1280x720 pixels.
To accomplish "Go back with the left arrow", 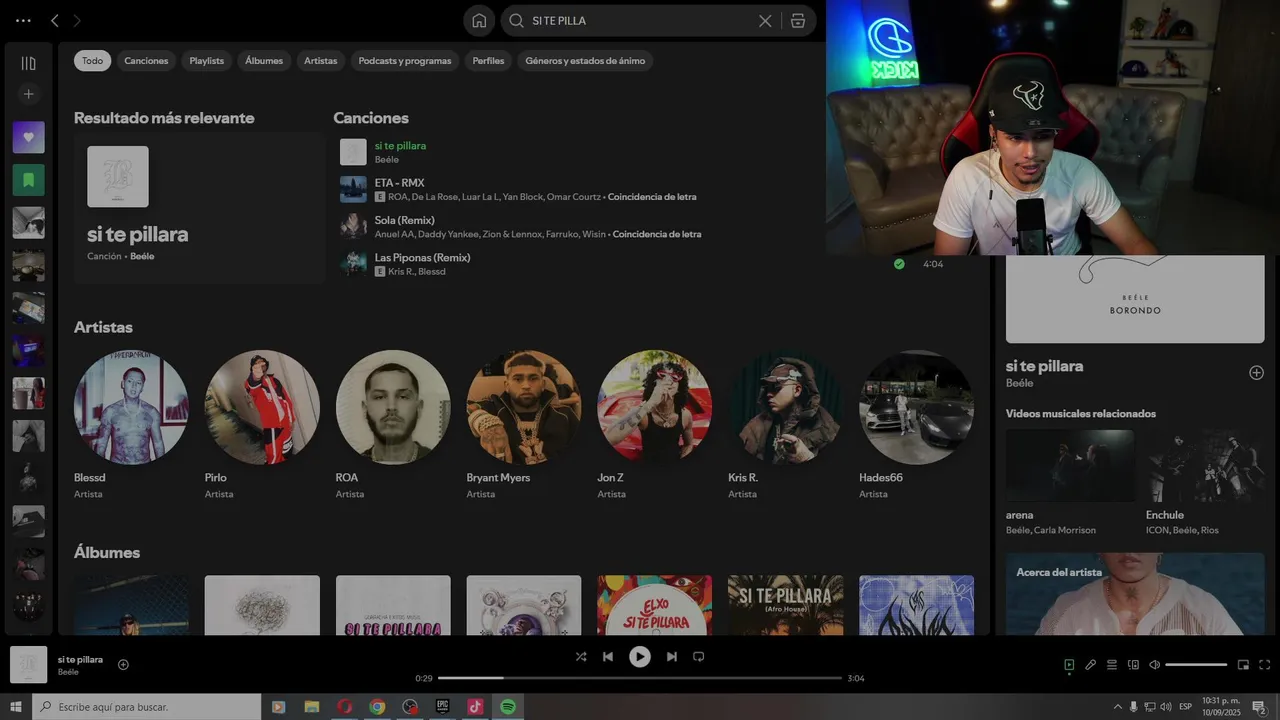I will (55, 20).
